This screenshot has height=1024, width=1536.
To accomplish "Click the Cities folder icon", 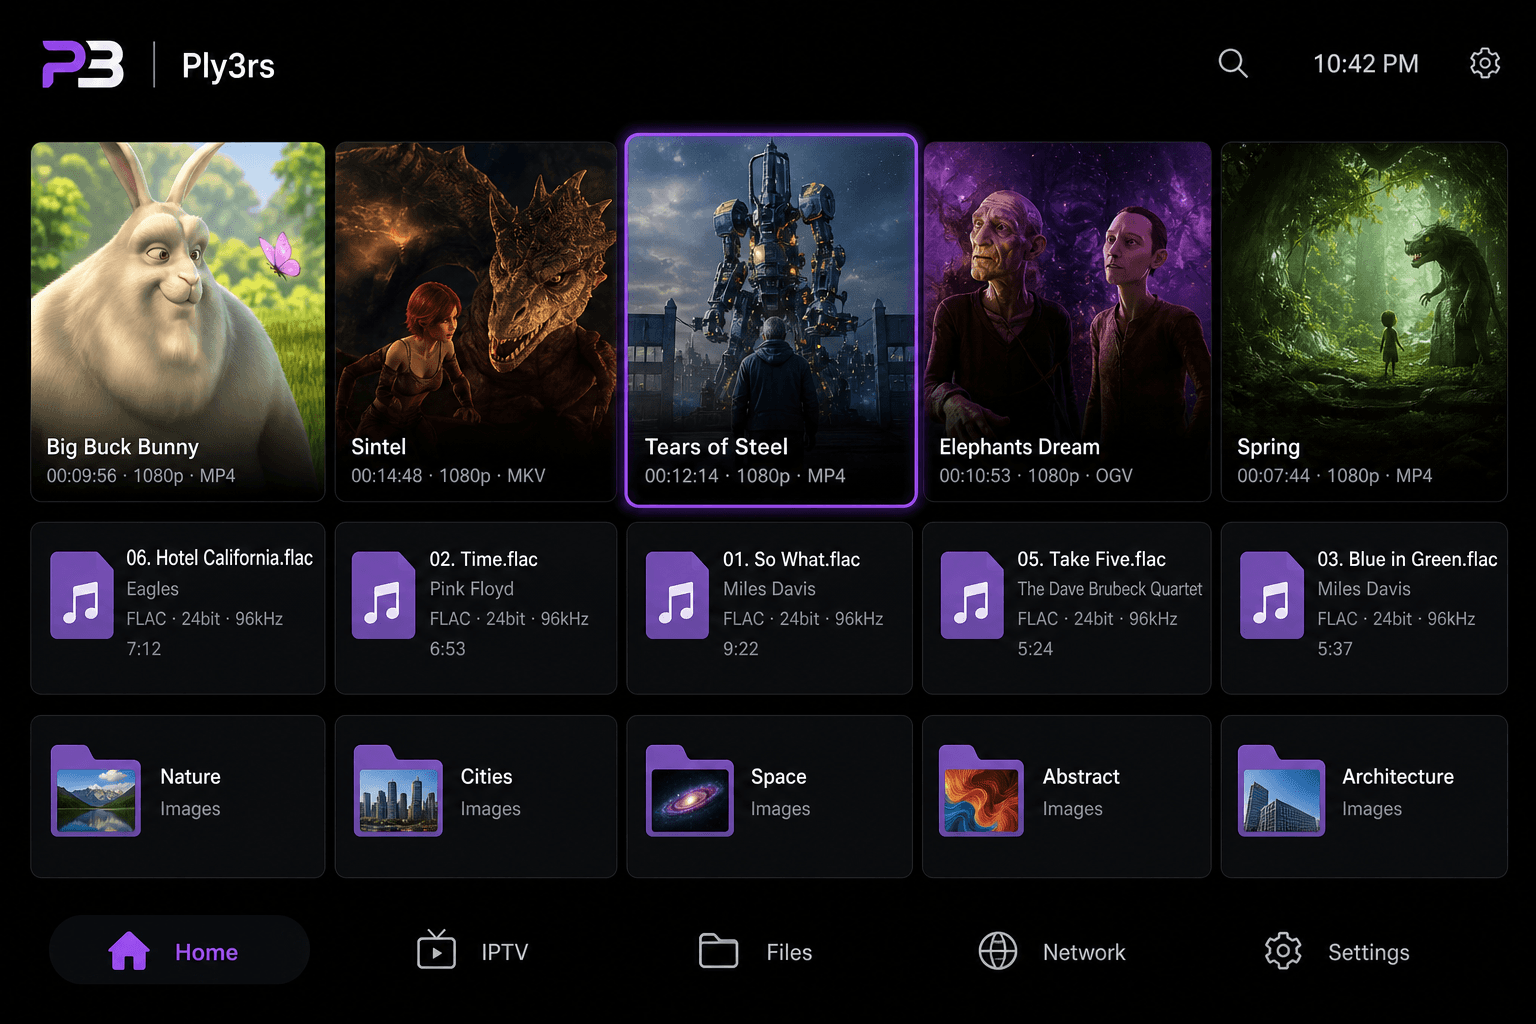I will (398, 790).
